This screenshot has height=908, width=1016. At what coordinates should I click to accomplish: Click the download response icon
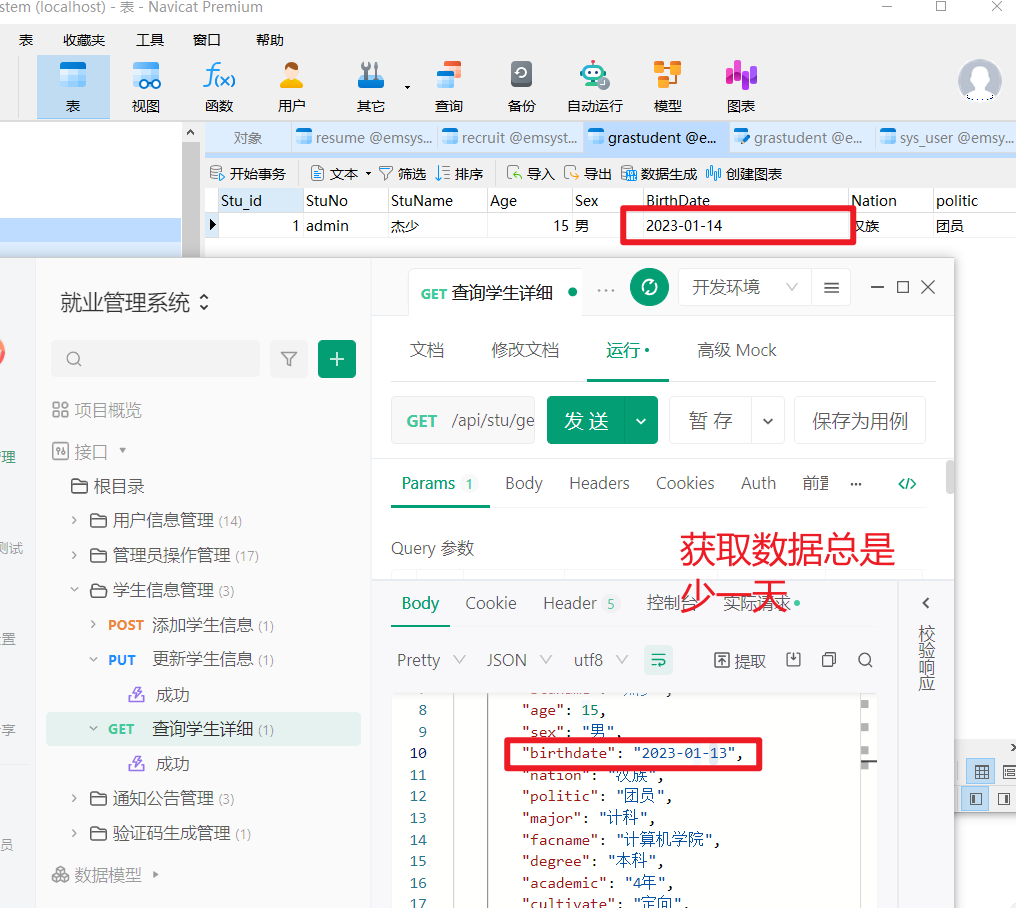pos(793,660)
